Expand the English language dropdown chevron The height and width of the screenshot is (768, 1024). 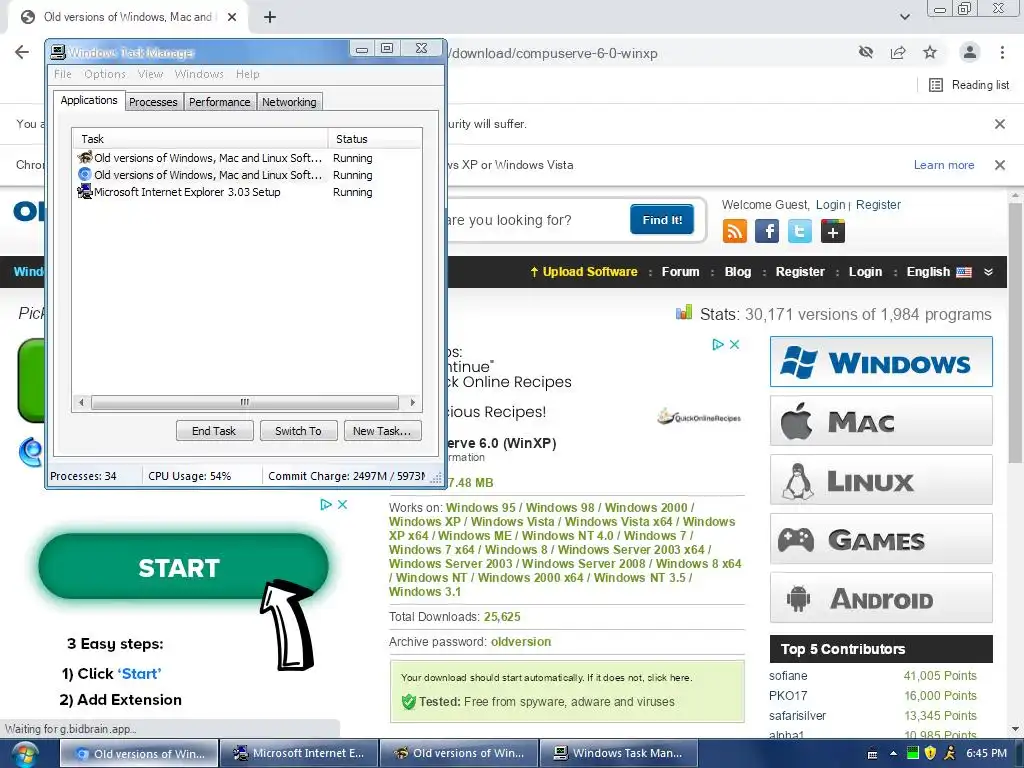pos(988,272)
